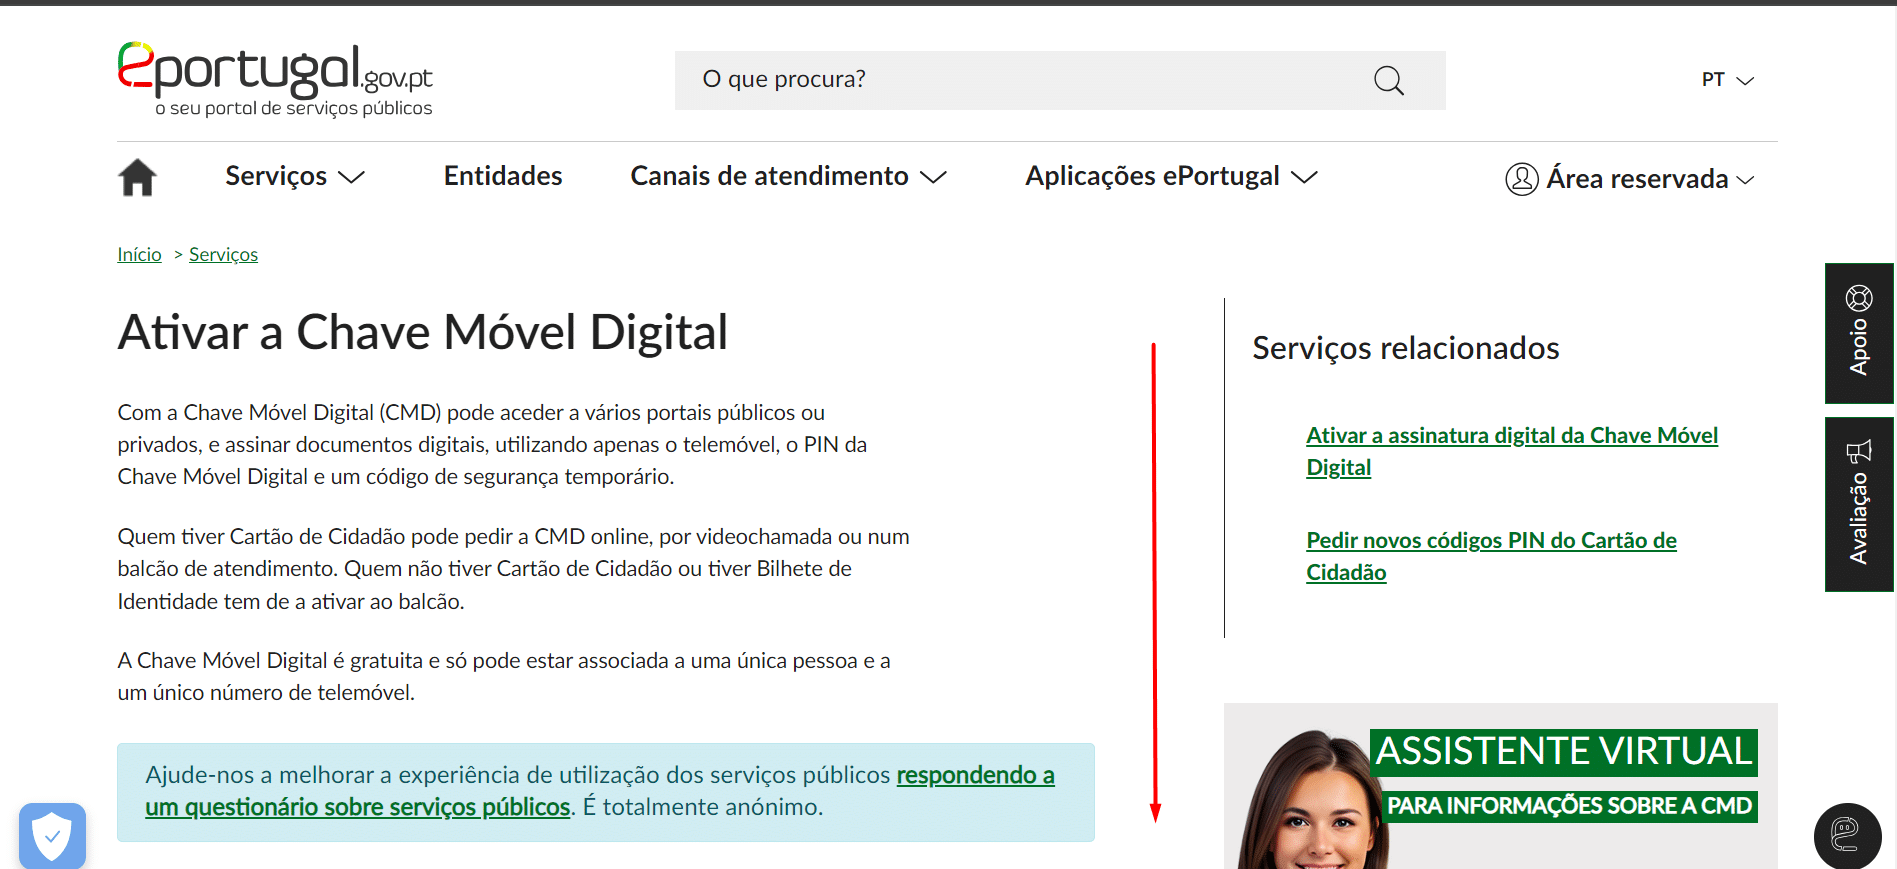The image size is (1897, 869).
Task: Click the 'Serviços relacionados' heading
Action: click(x=1405, y=348)
